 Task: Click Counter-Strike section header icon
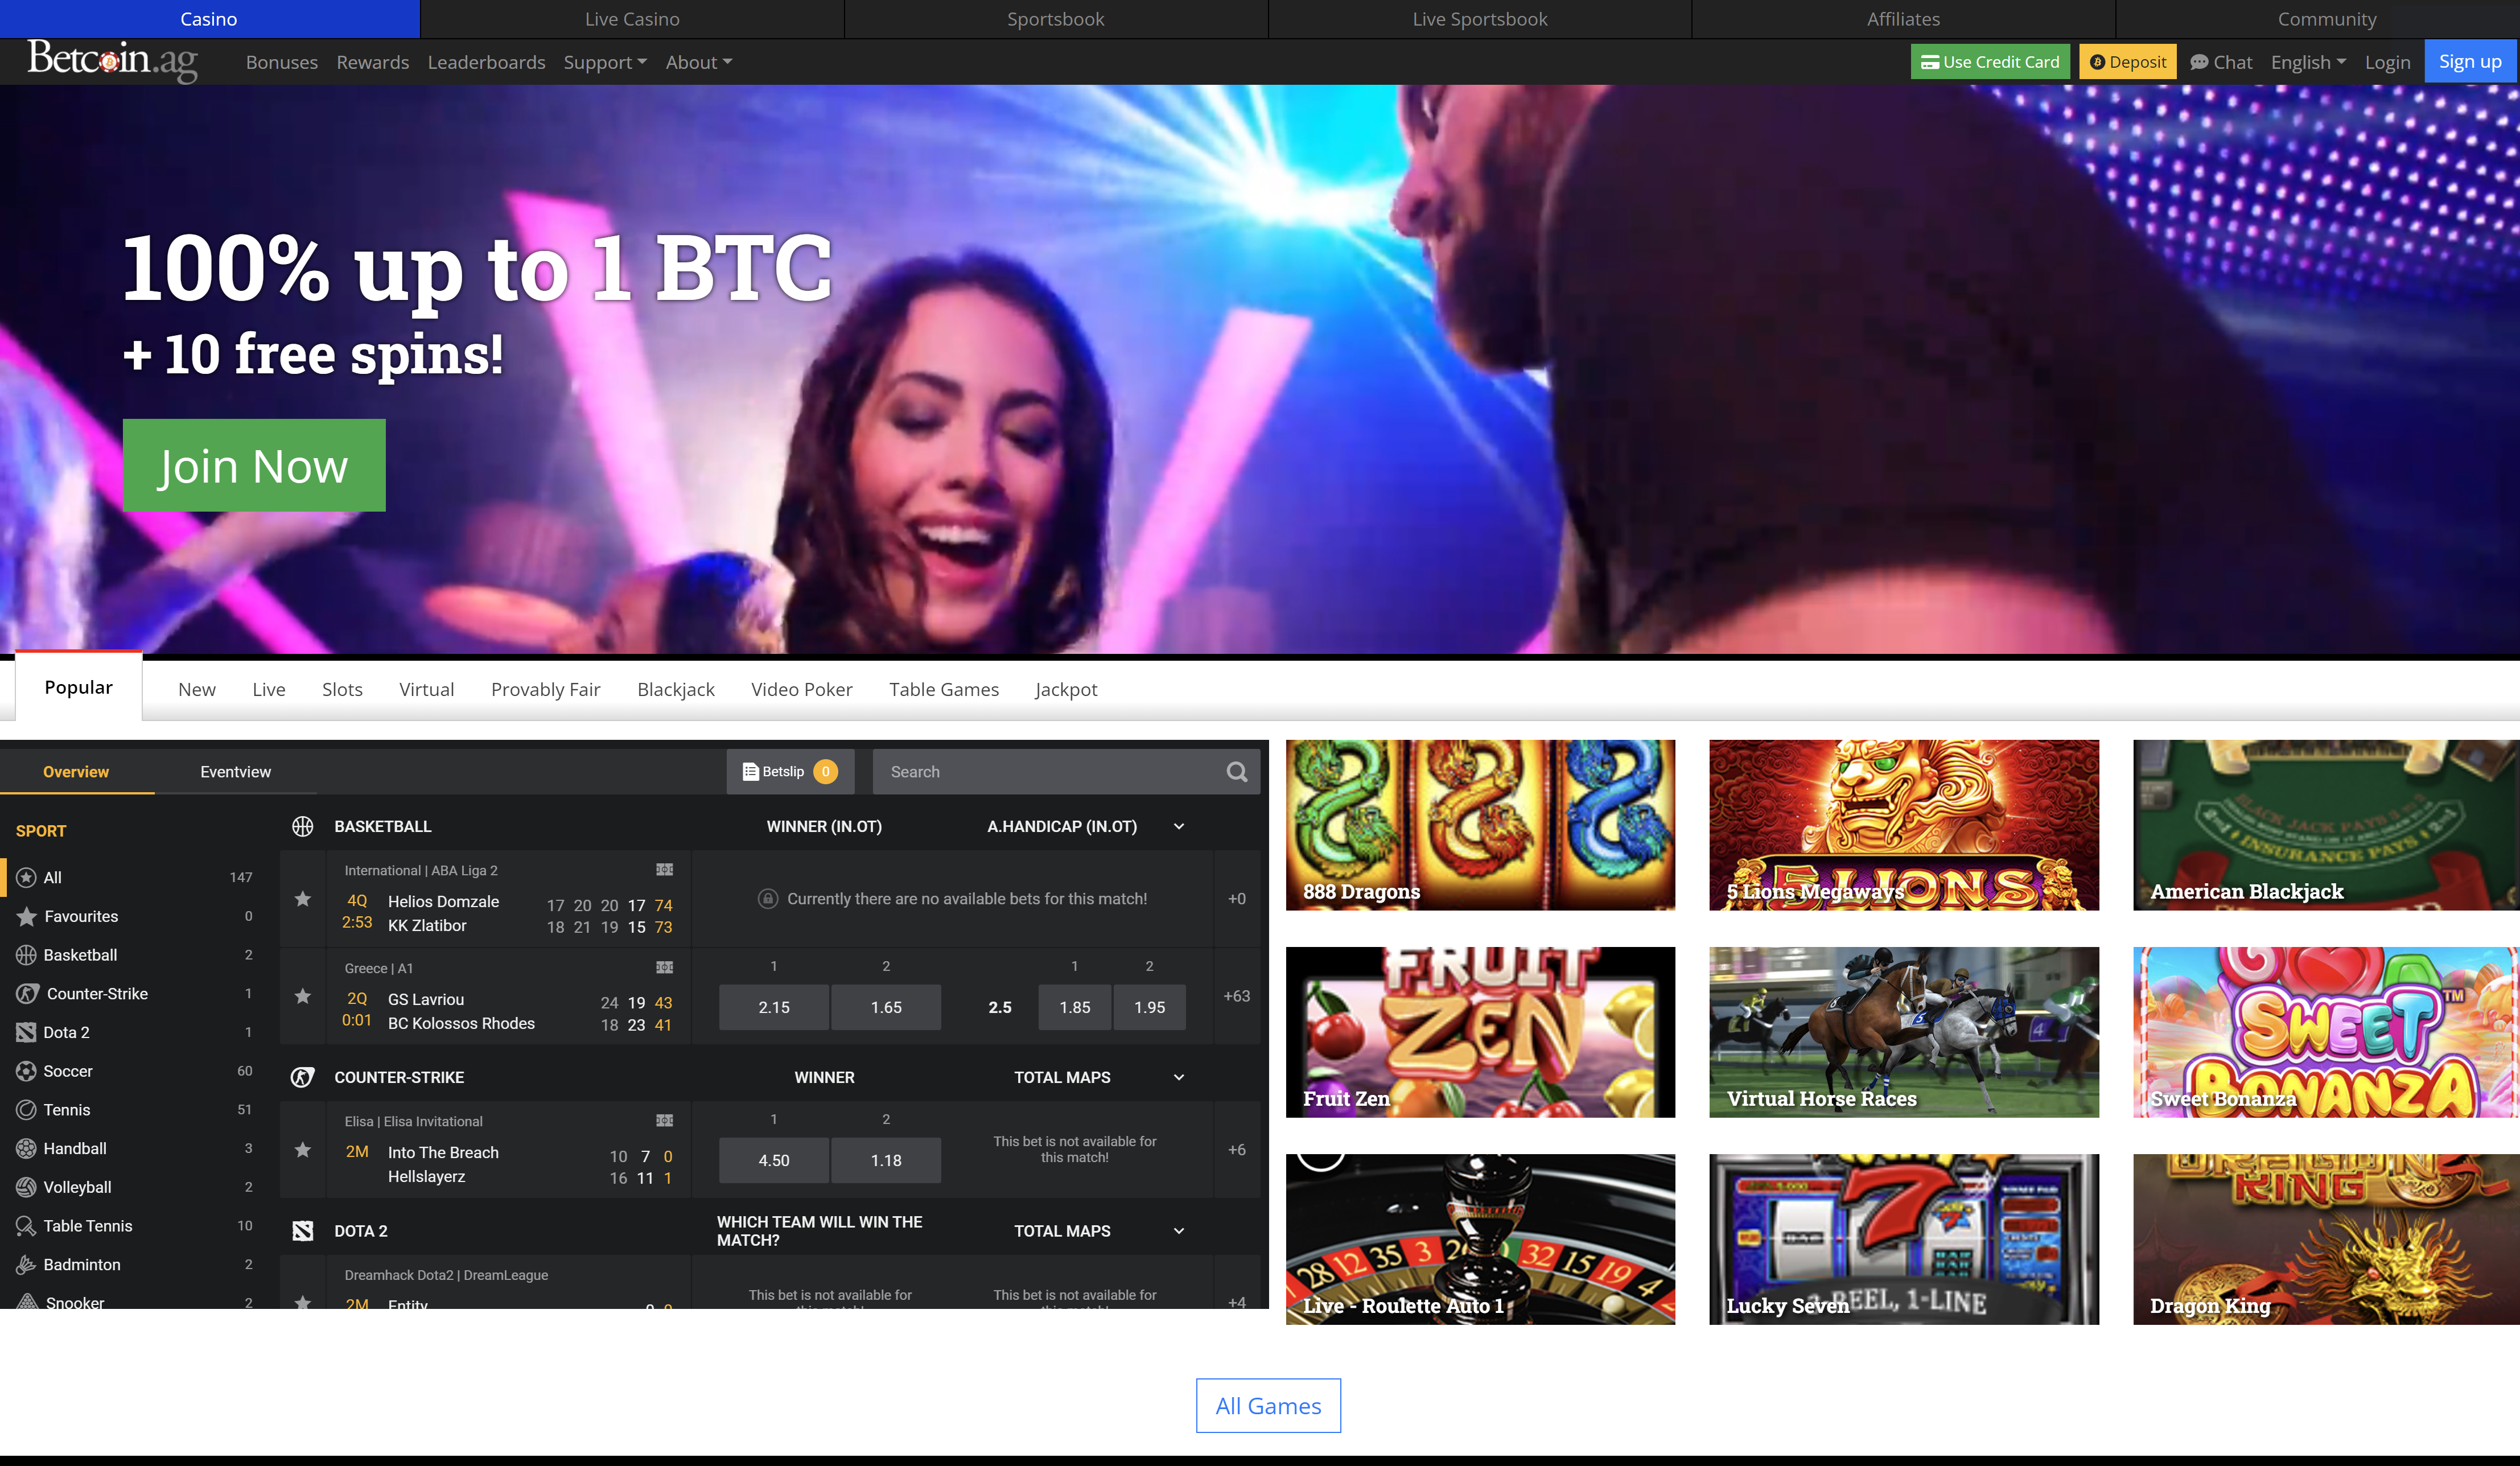click(302, 1077)
